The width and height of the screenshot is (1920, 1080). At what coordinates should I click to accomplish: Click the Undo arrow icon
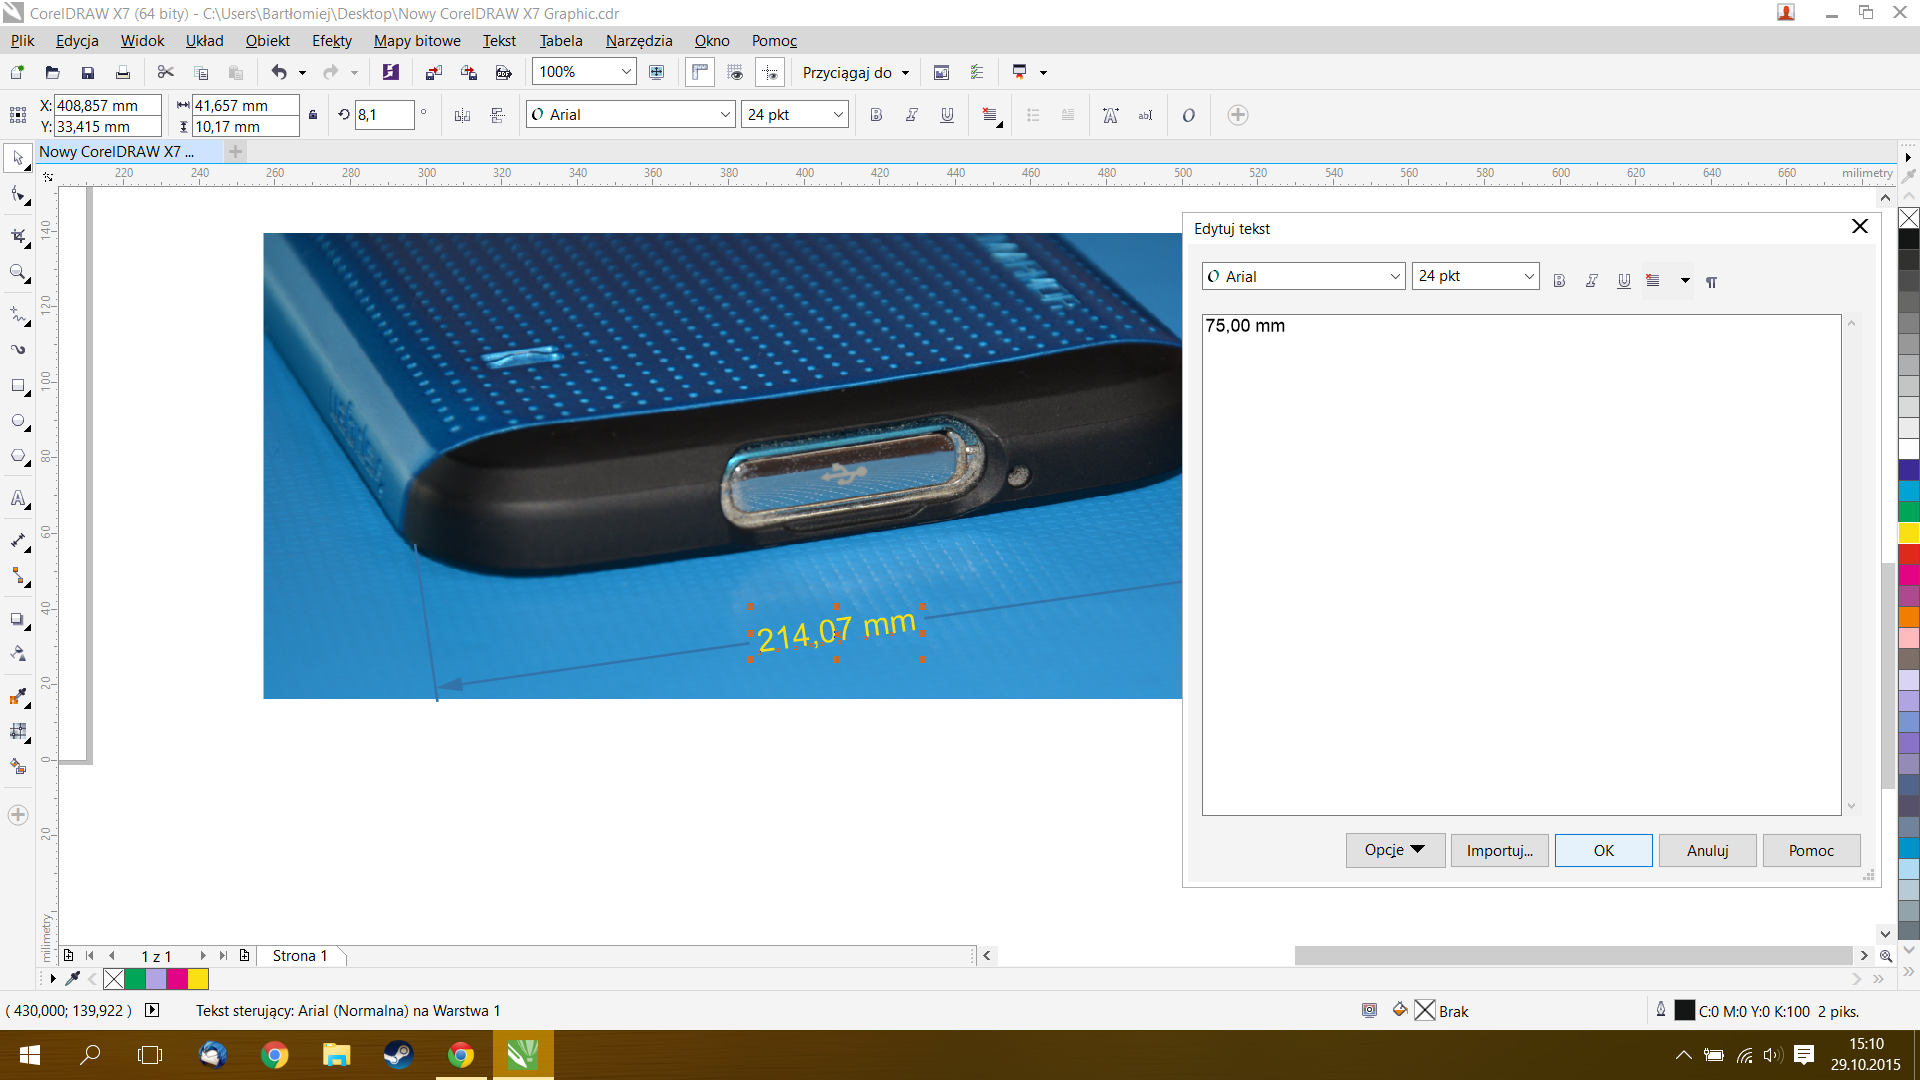click(279, 72)
